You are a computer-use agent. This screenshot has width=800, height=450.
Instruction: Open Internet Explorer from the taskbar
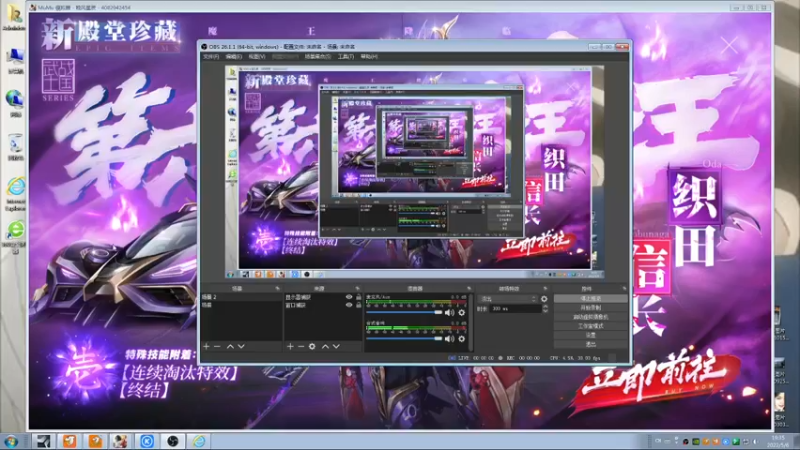tap(198, 441)
